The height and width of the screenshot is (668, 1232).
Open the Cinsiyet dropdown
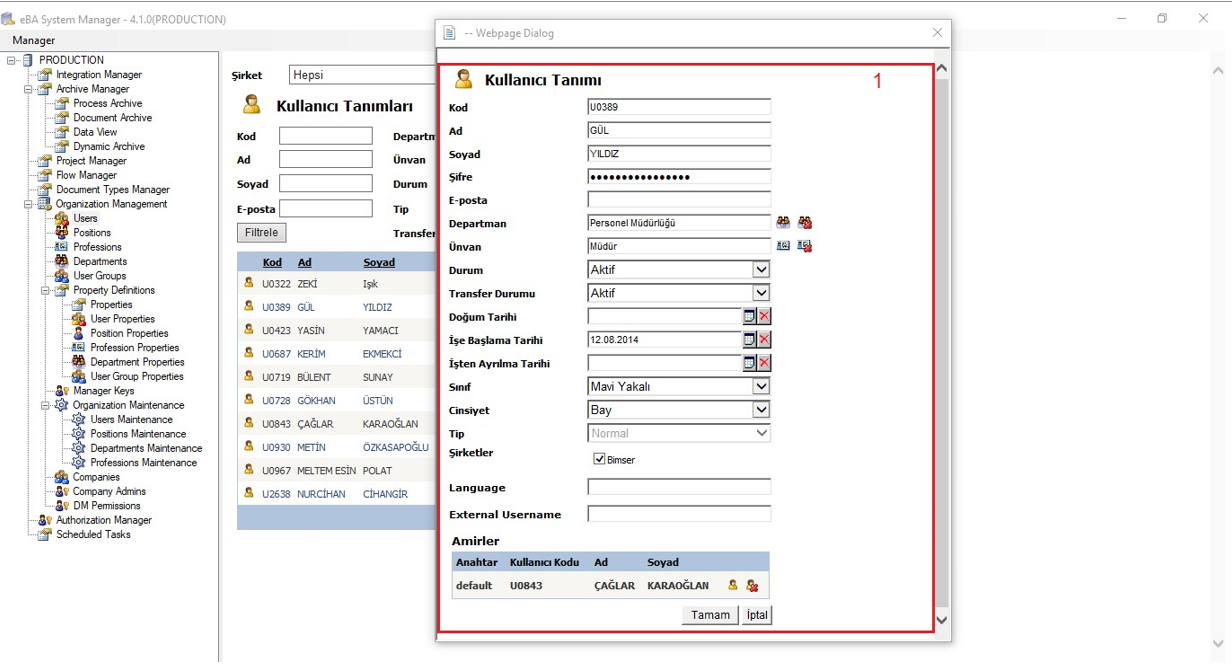coord(761,410)
